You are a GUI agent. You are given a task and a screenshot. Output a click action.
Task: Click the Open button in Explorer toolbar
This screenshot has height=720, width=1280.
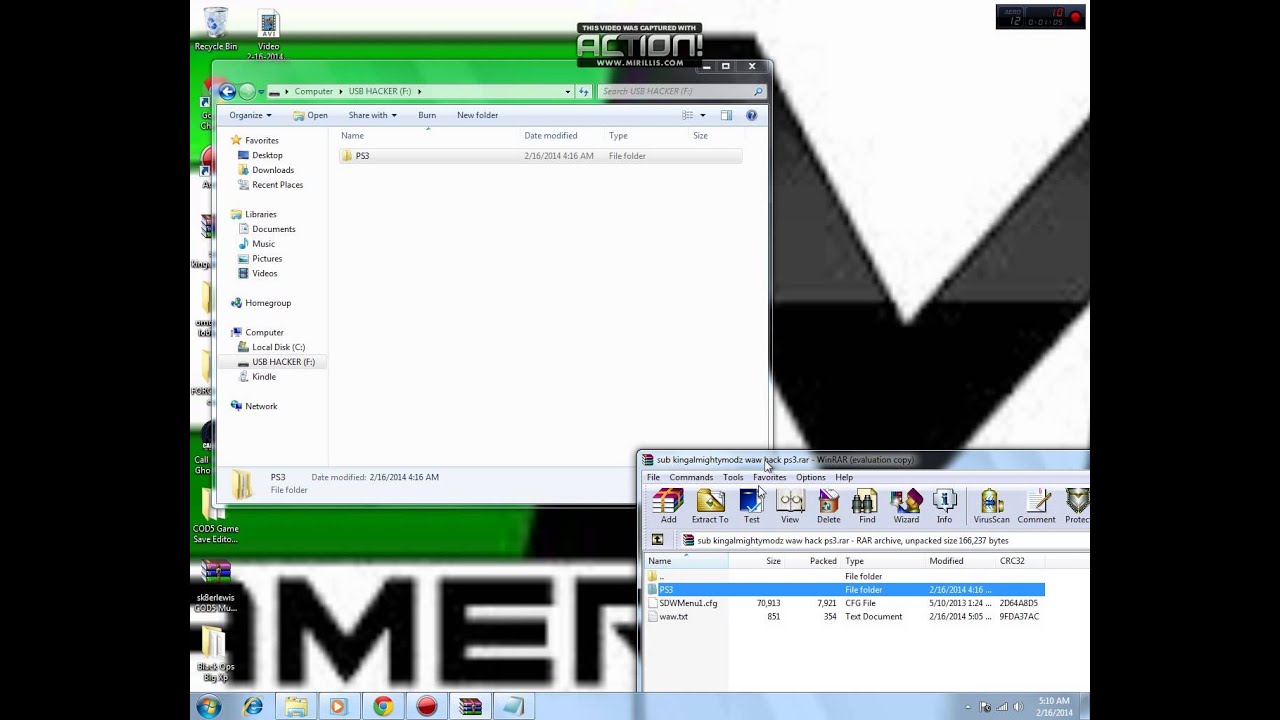point(310,115)
